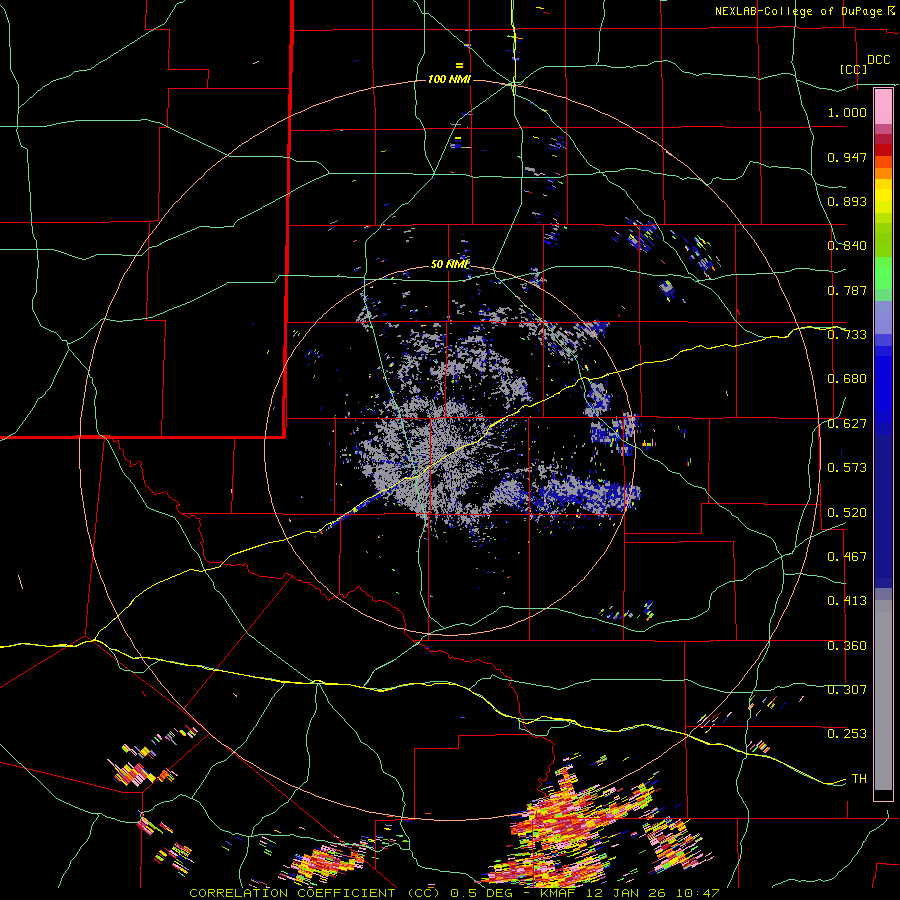Select the 0.733 scale value
Viewport: 900px width, 900px height.
click(x=847, y=335)
